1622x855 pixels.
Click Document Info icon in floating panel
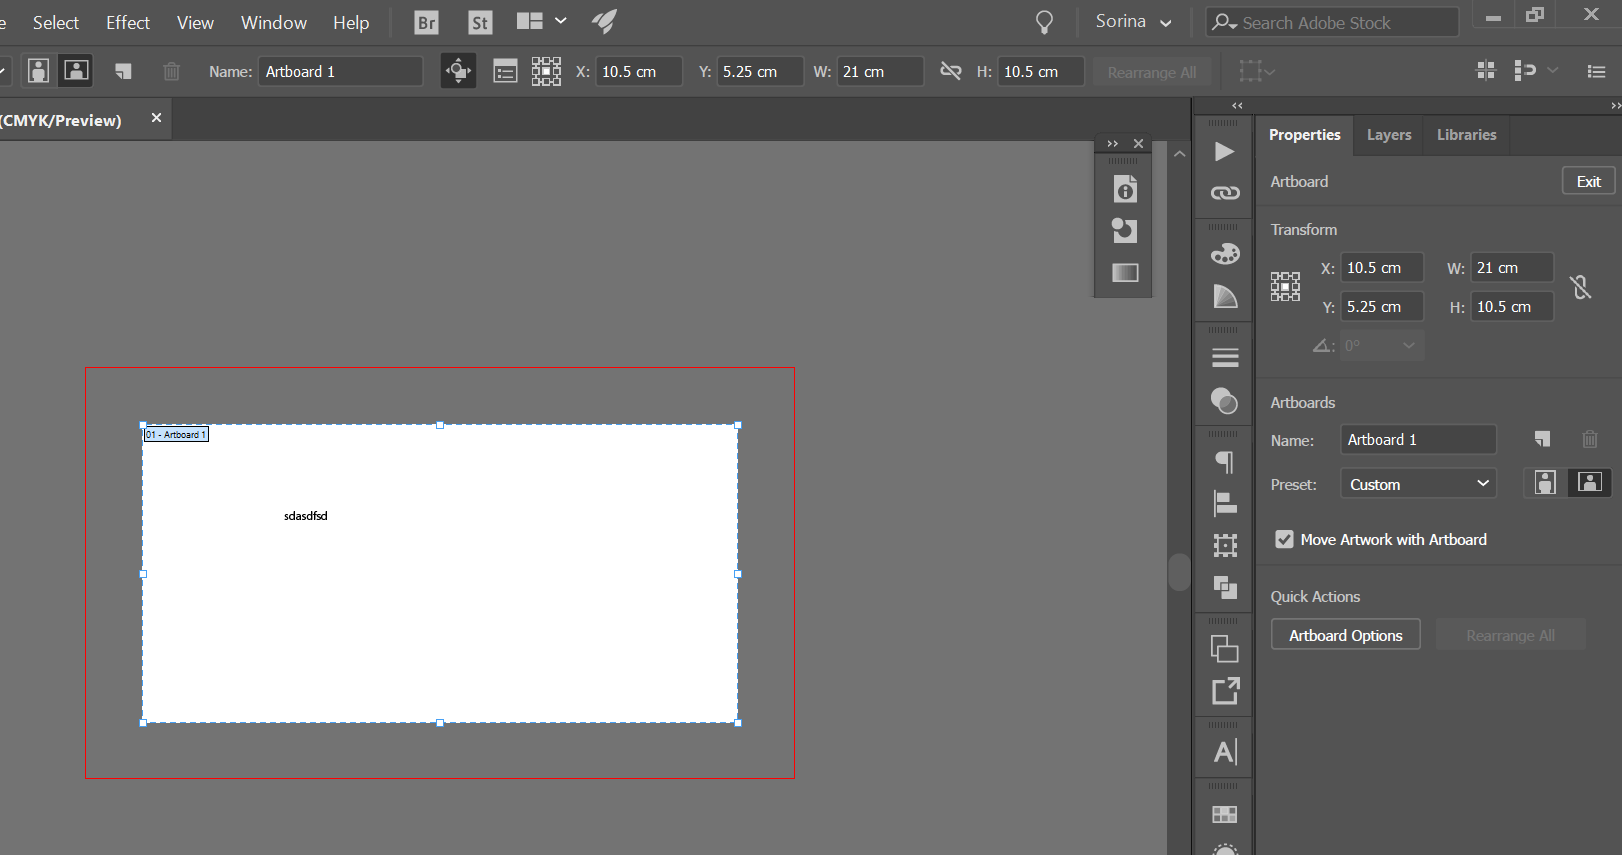point(1125,189)
